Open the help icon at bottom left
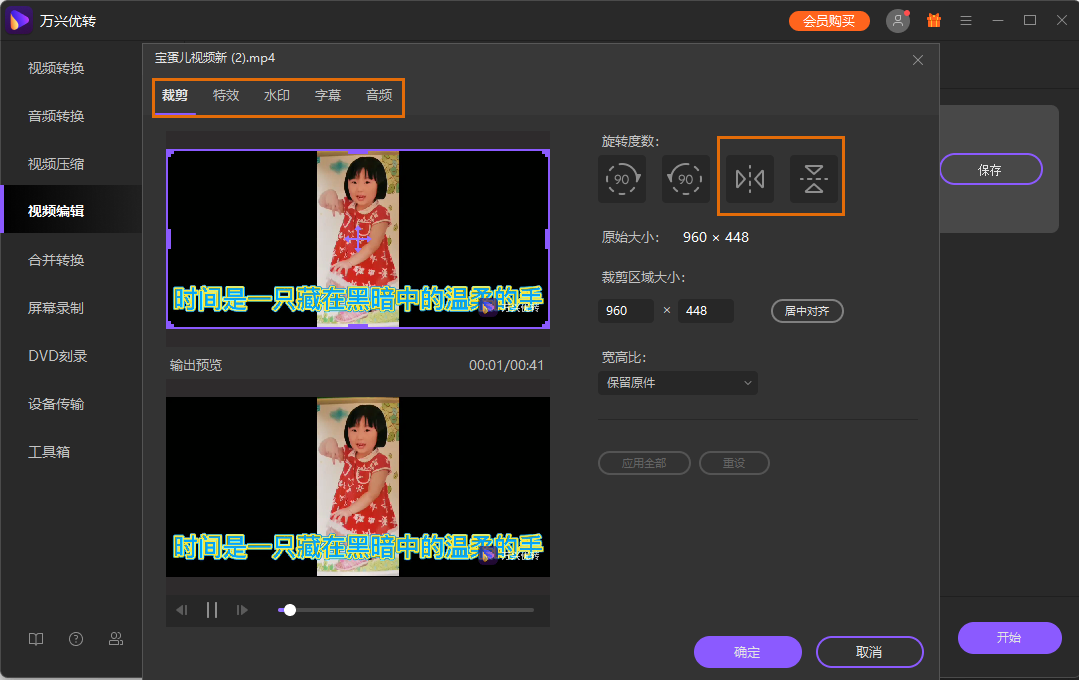The height and width of the screenshot is (680, 1079). [x=75, y=638]
